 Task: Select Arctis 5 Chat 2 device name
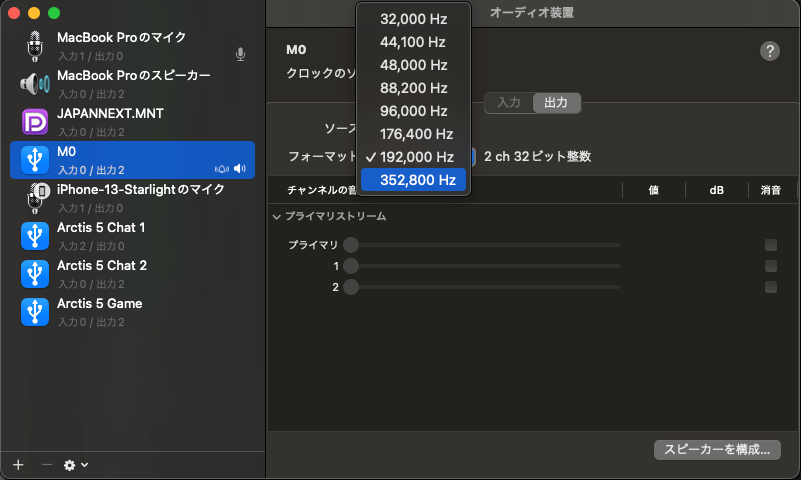pyautogui.click(x=102, y=266)
